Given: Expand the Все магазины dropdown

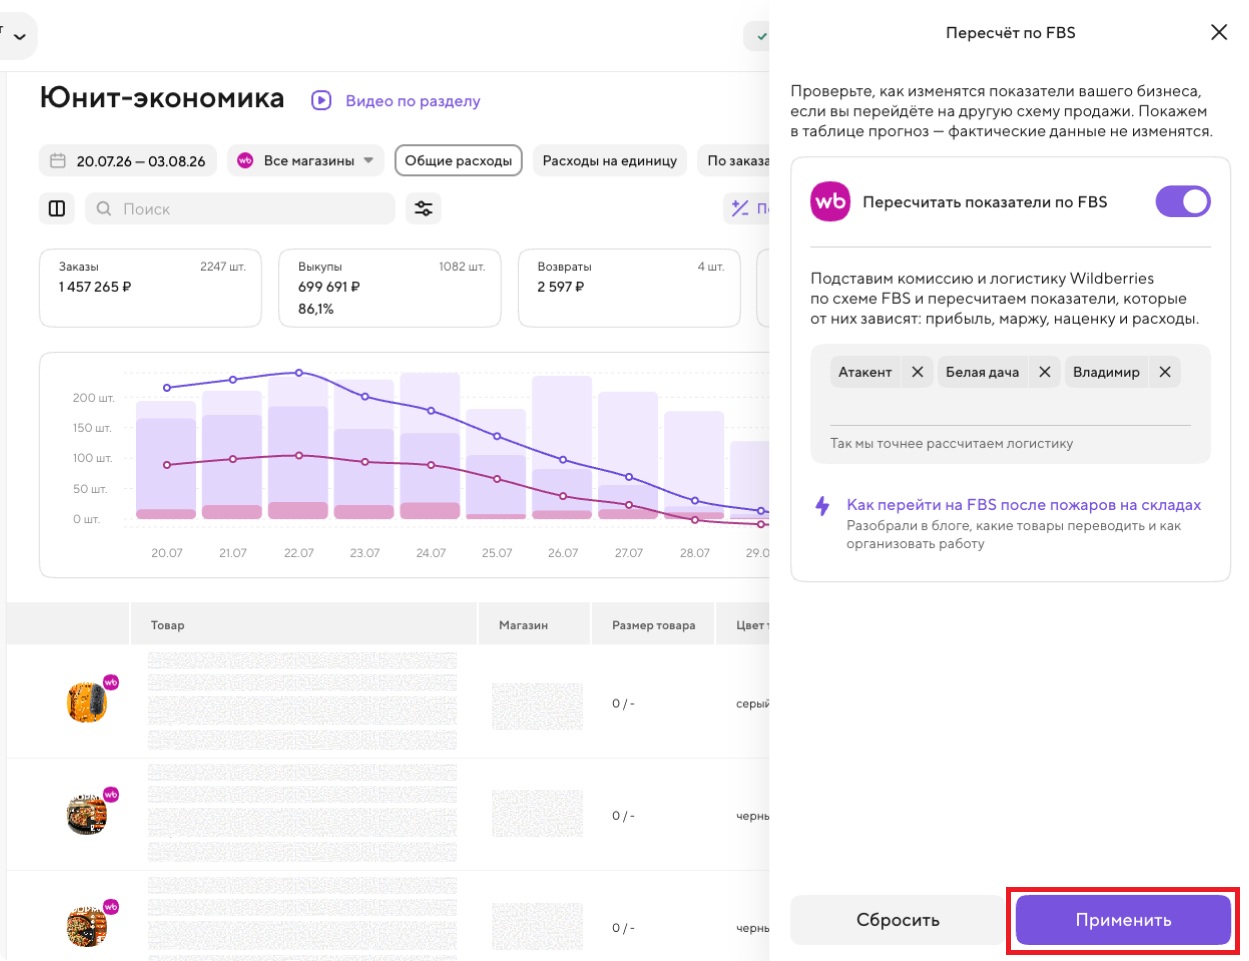Looking at the screenshot, I should pos(305,160).
